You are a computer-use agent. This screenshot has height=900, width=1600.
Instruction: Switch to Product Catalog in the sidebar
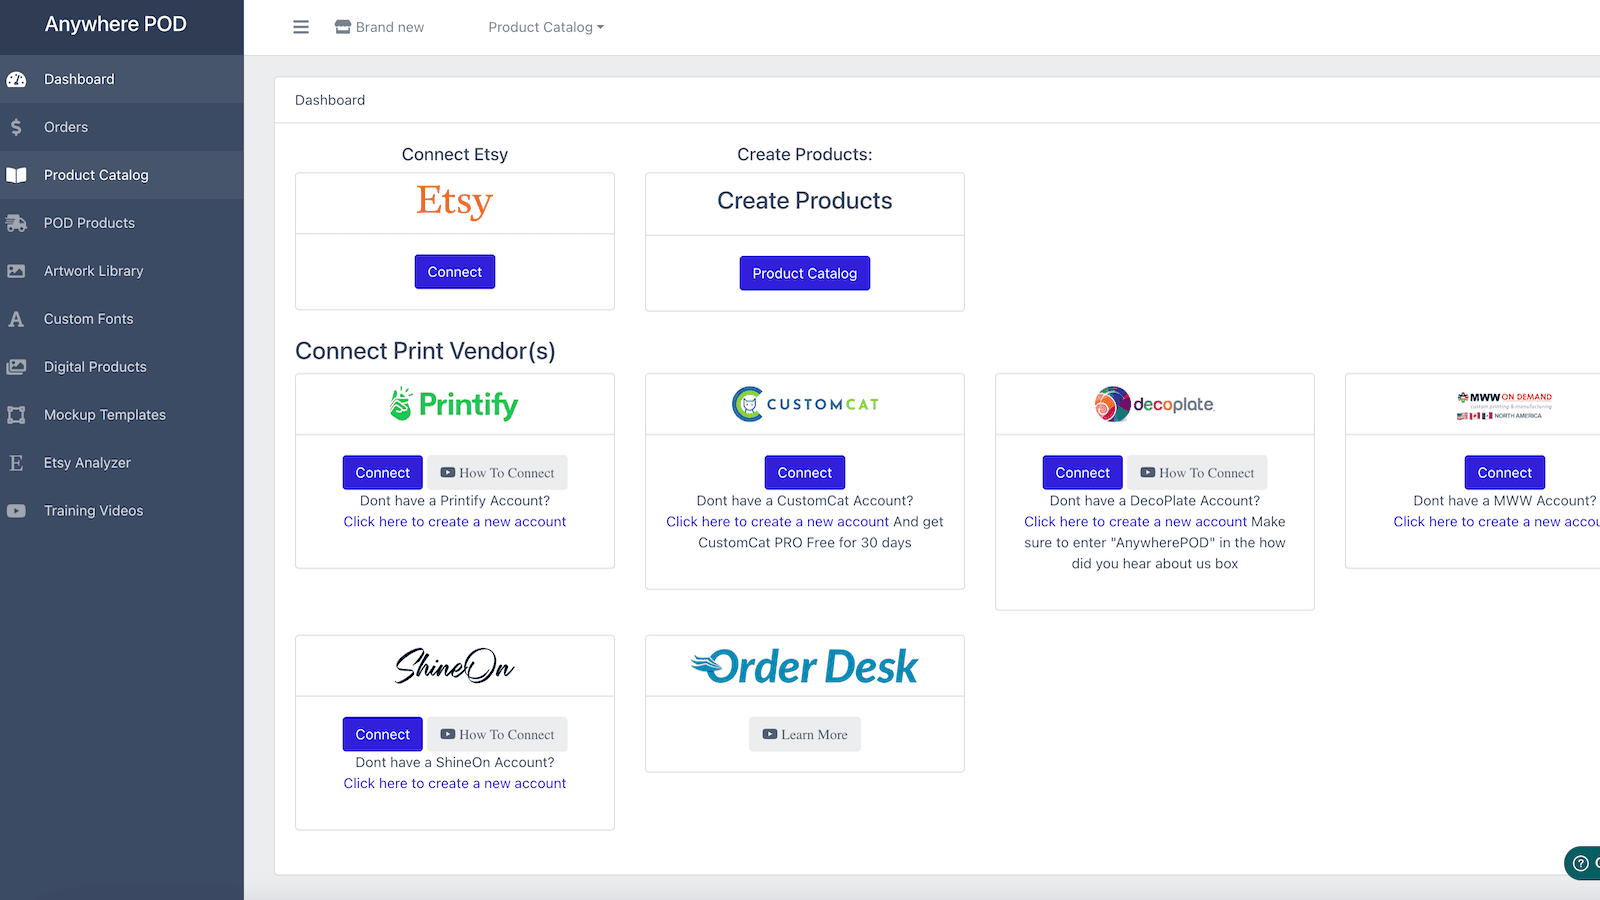[96, 174]
